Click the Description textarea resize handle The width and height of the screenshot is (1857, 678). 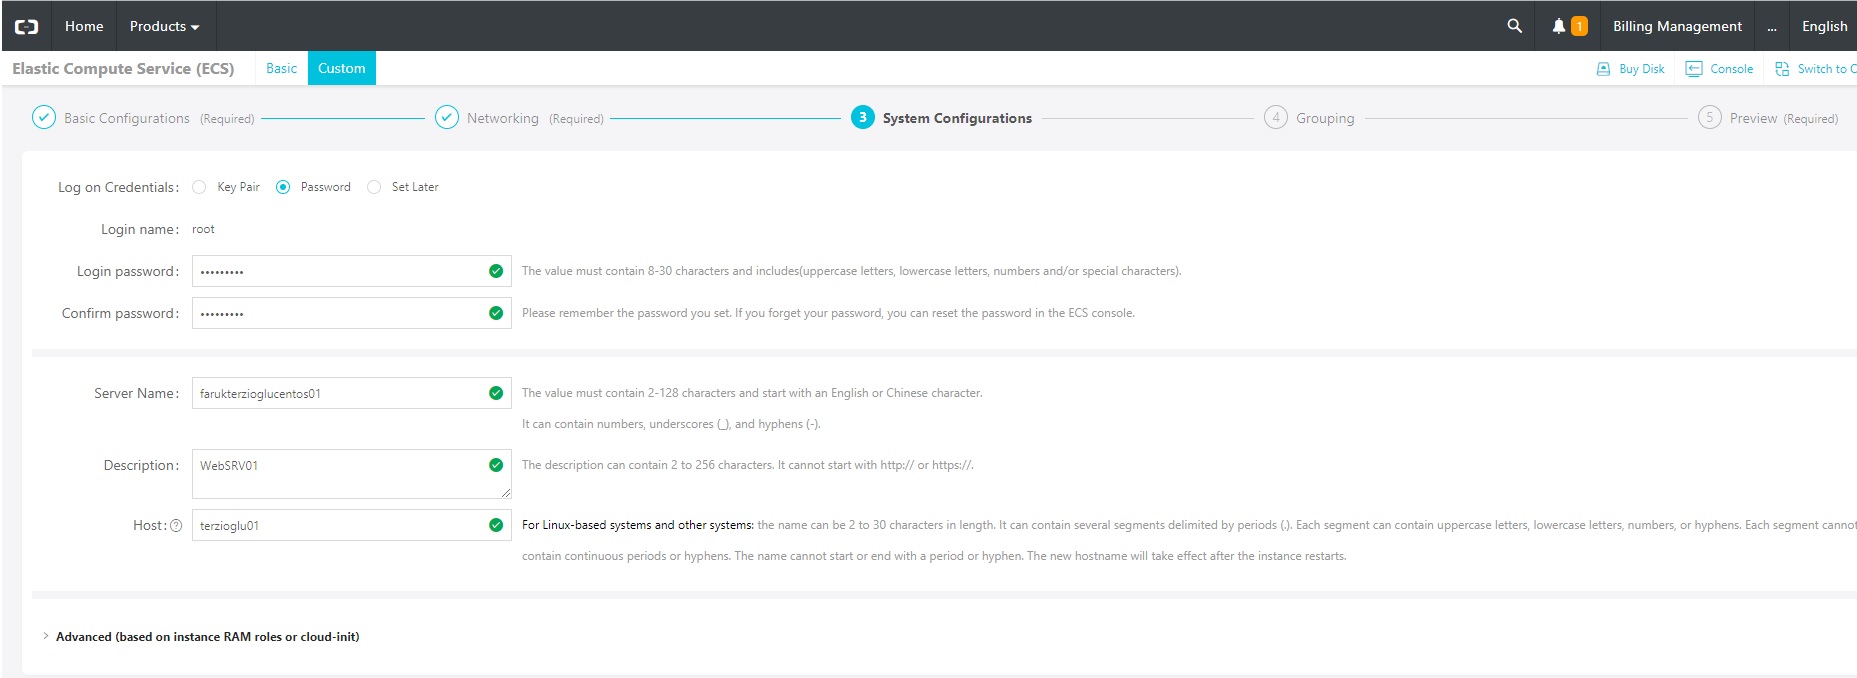(506, 493)
